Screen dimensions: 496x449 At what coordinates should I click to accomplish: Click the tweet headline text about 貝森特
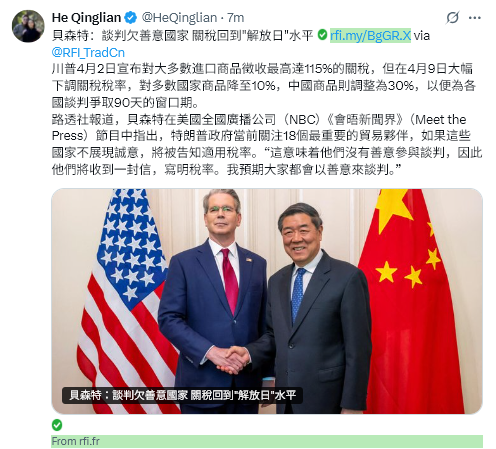point(182,35)
